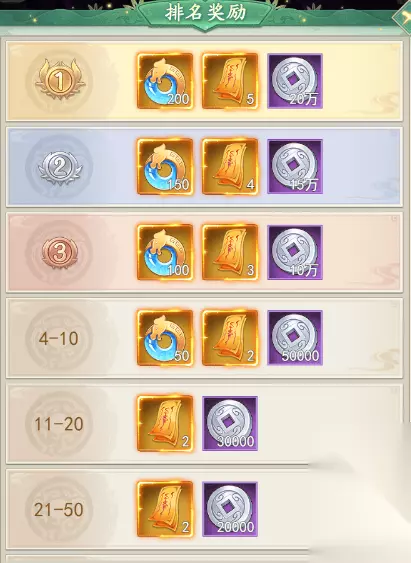Click the silver coin reward labeled 20000

point(230,509)
